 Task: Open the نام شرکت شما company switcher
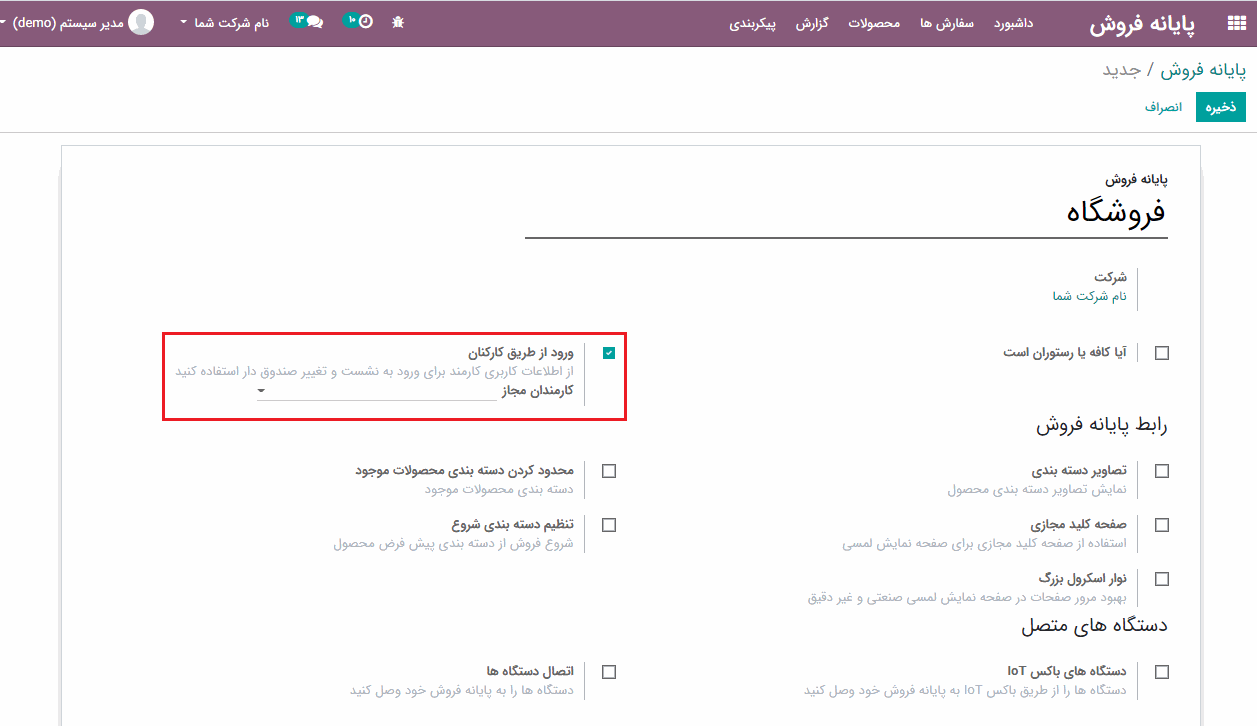pyautogui.click(x=225, y=22)
